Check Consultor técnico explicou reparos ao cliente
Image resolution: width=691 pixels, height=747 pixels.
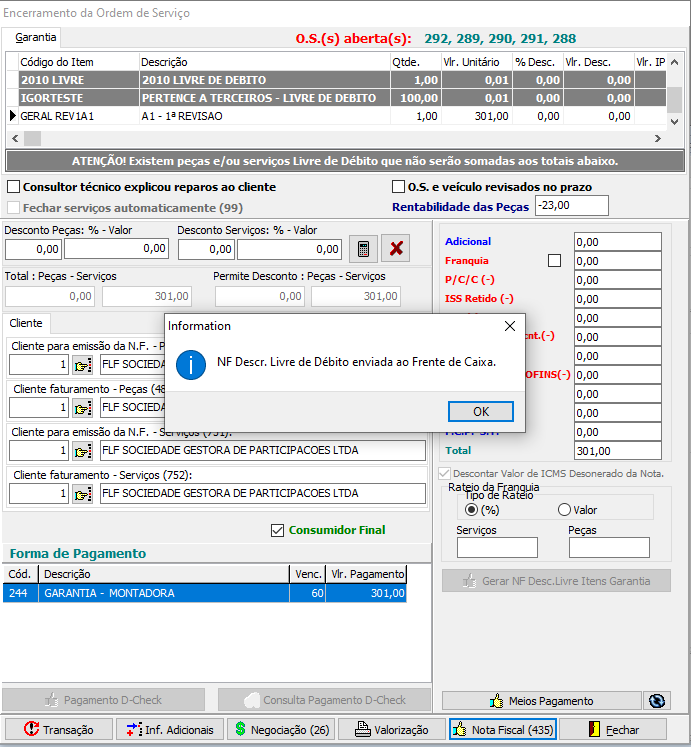point(13,187)
